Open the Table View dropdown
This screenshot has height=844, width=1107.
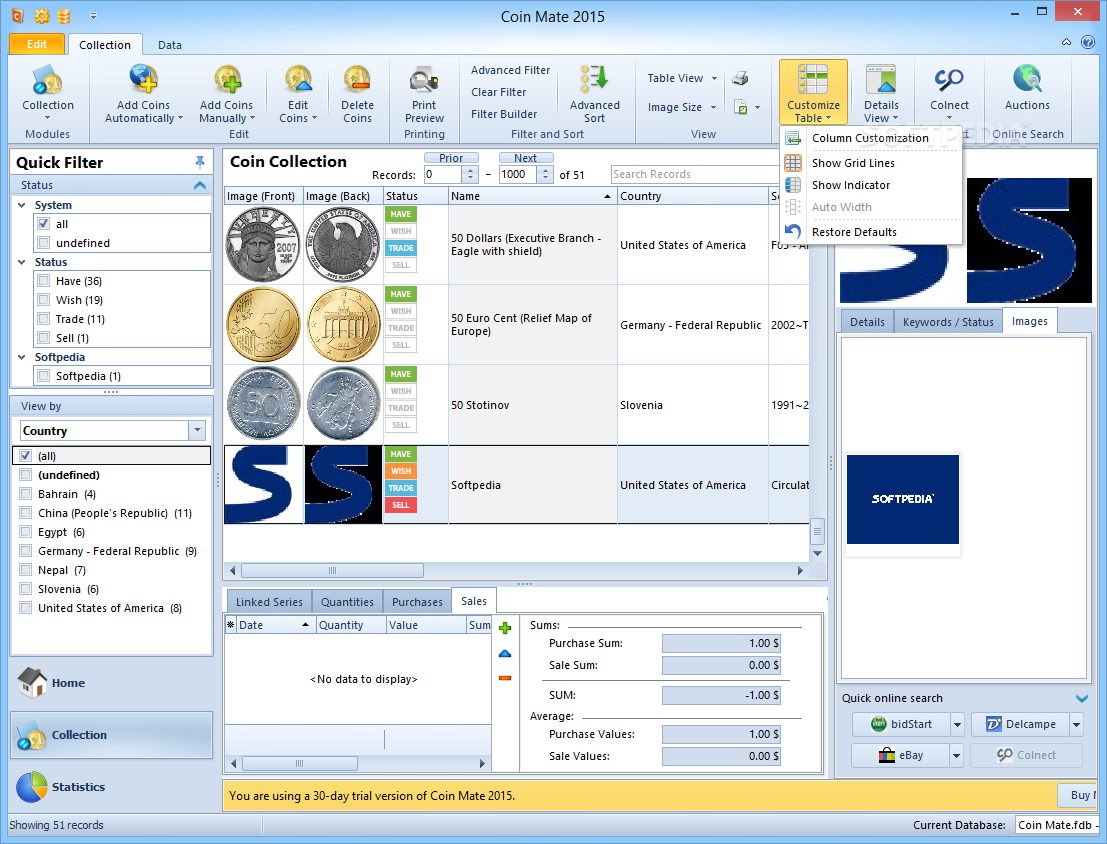(682, 78)
